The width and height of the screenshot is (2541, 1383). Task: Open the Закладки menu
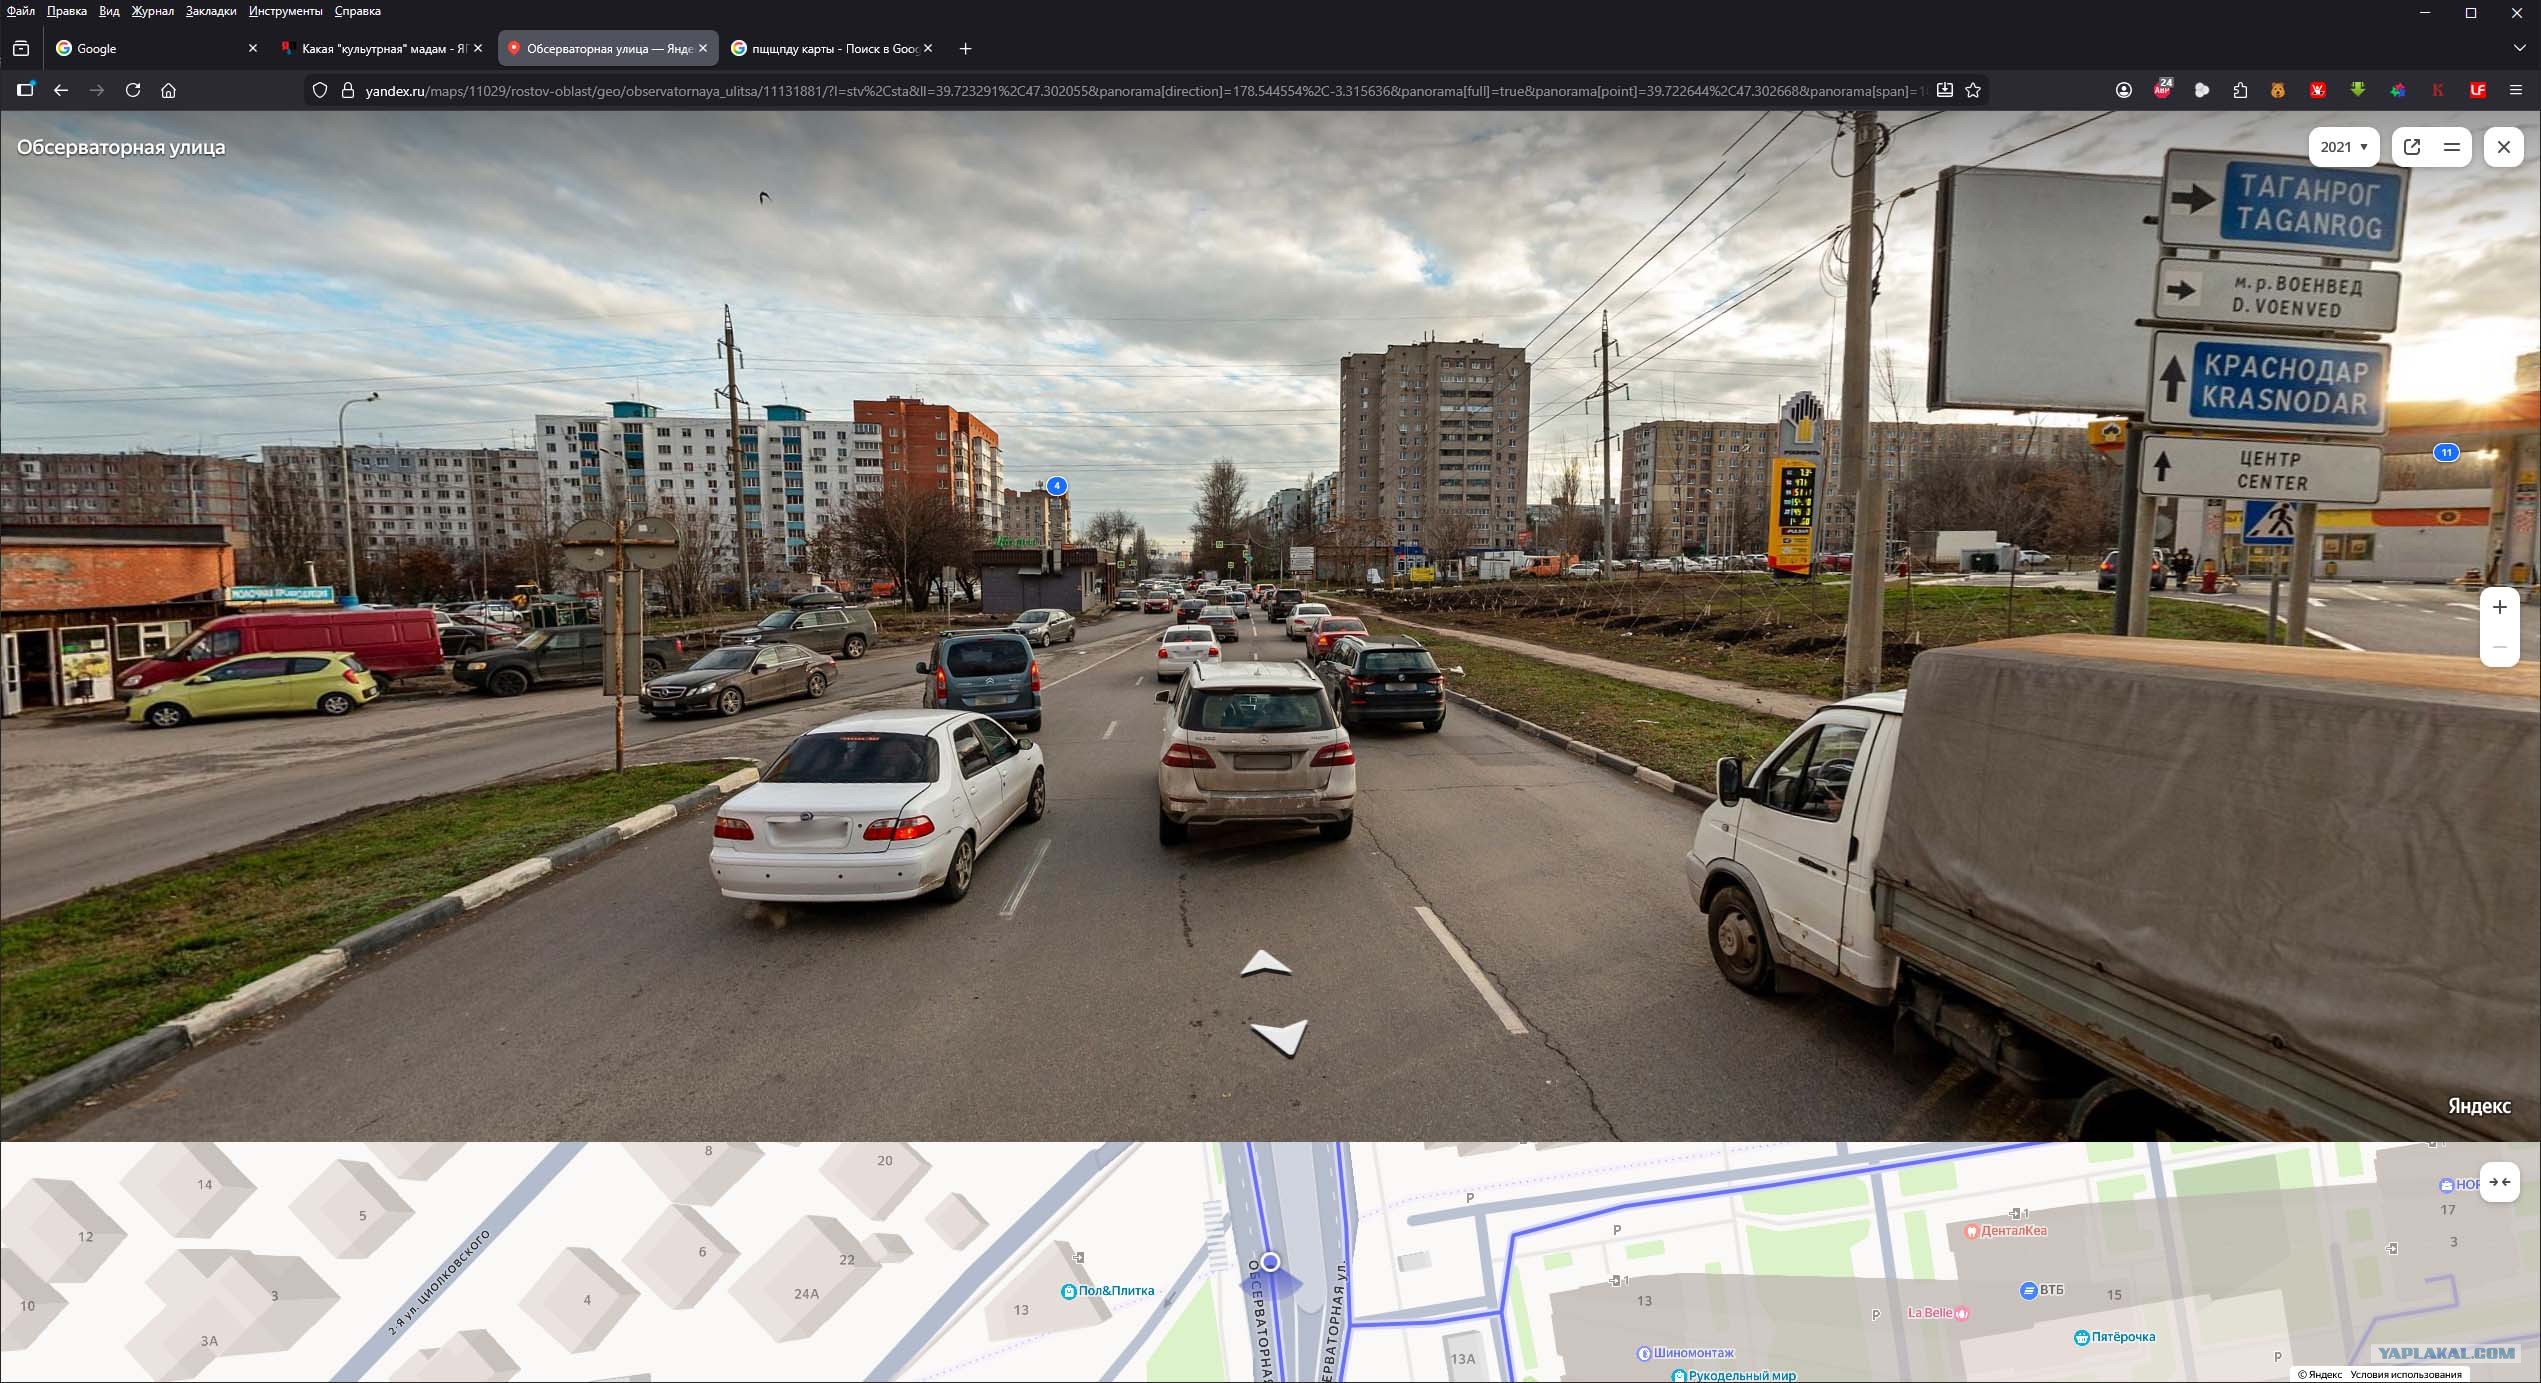tap(211, 11)
